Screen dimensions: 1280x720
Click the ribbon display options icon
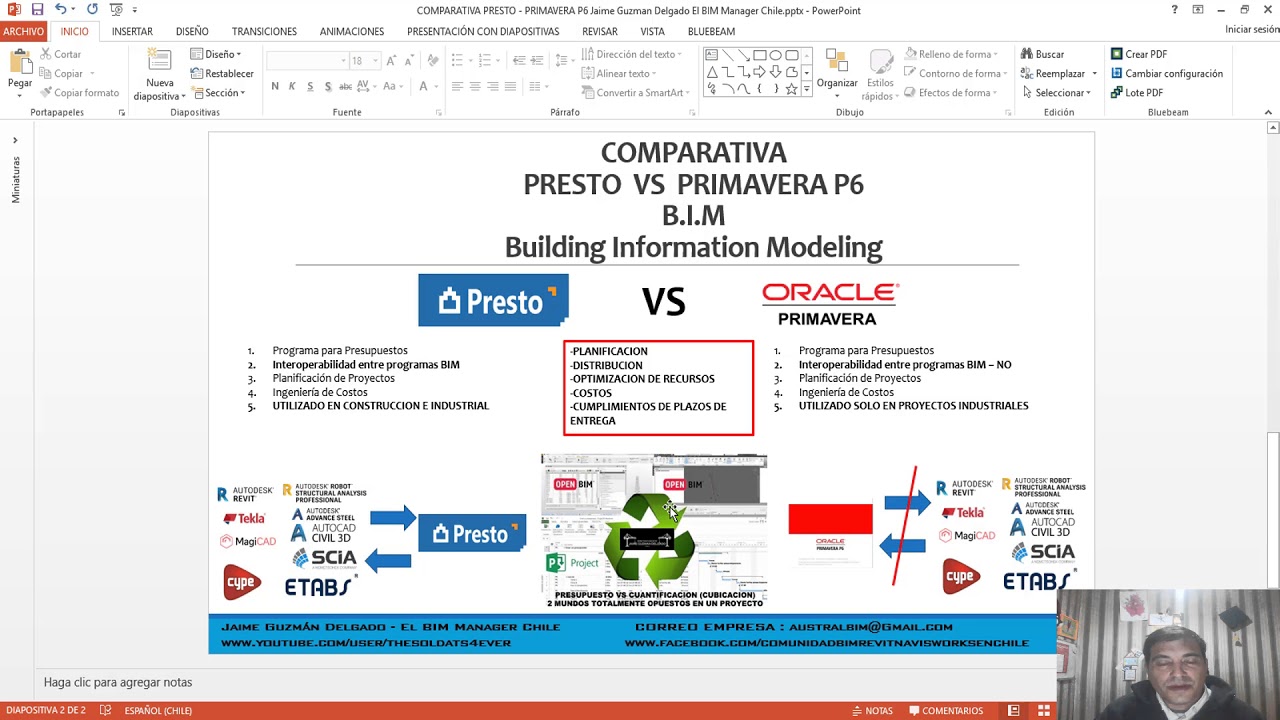tap(1198, 10)
